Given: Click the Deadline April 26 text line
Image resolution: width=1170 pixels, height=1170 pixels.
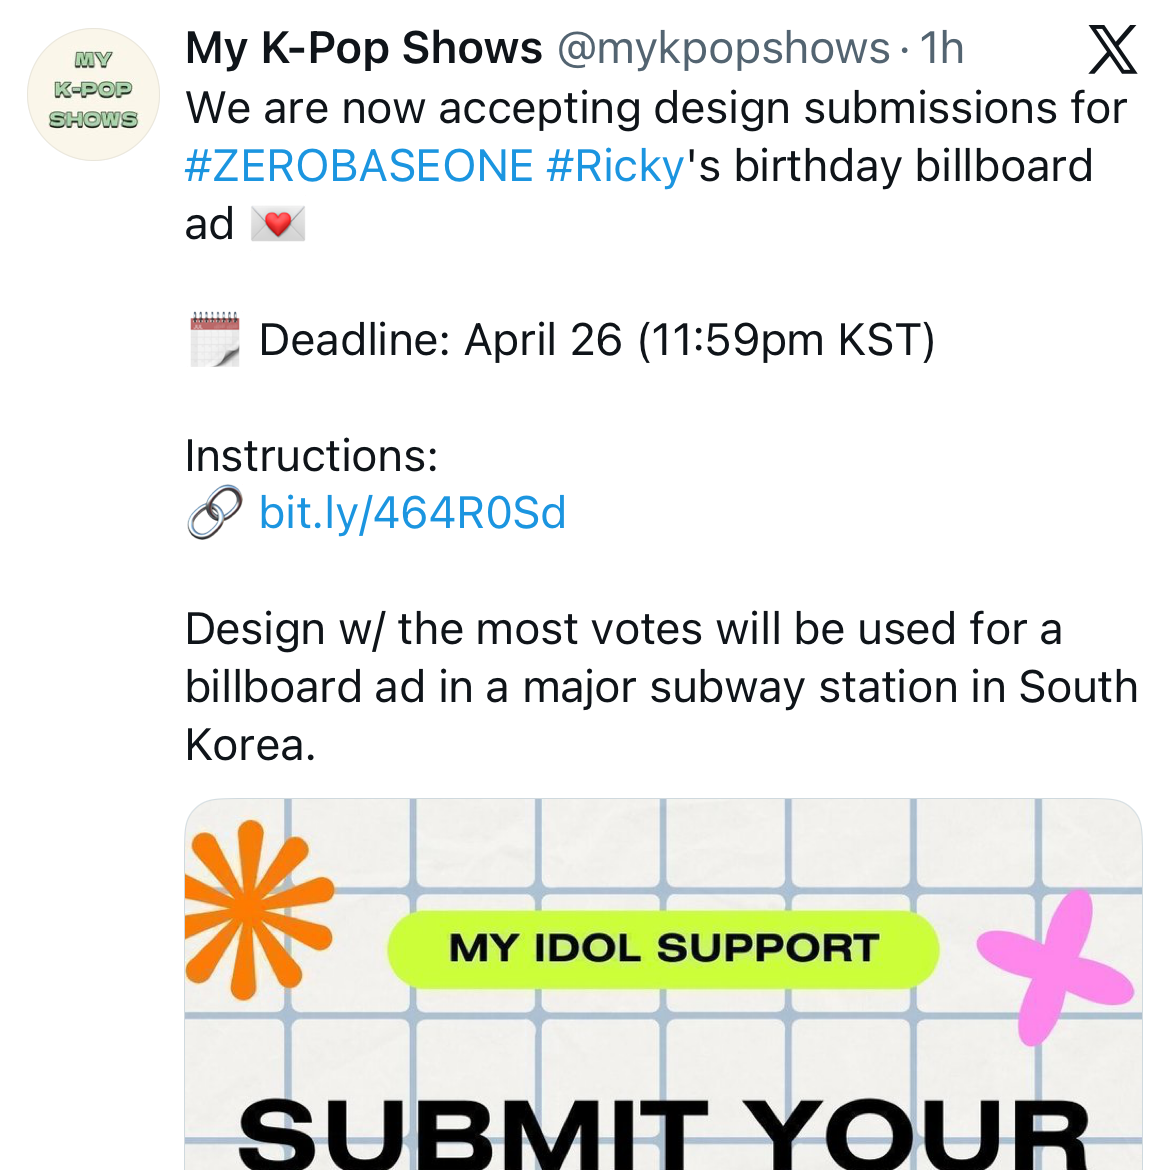Looking at the screenshot, I should click(x=596, y=340).
